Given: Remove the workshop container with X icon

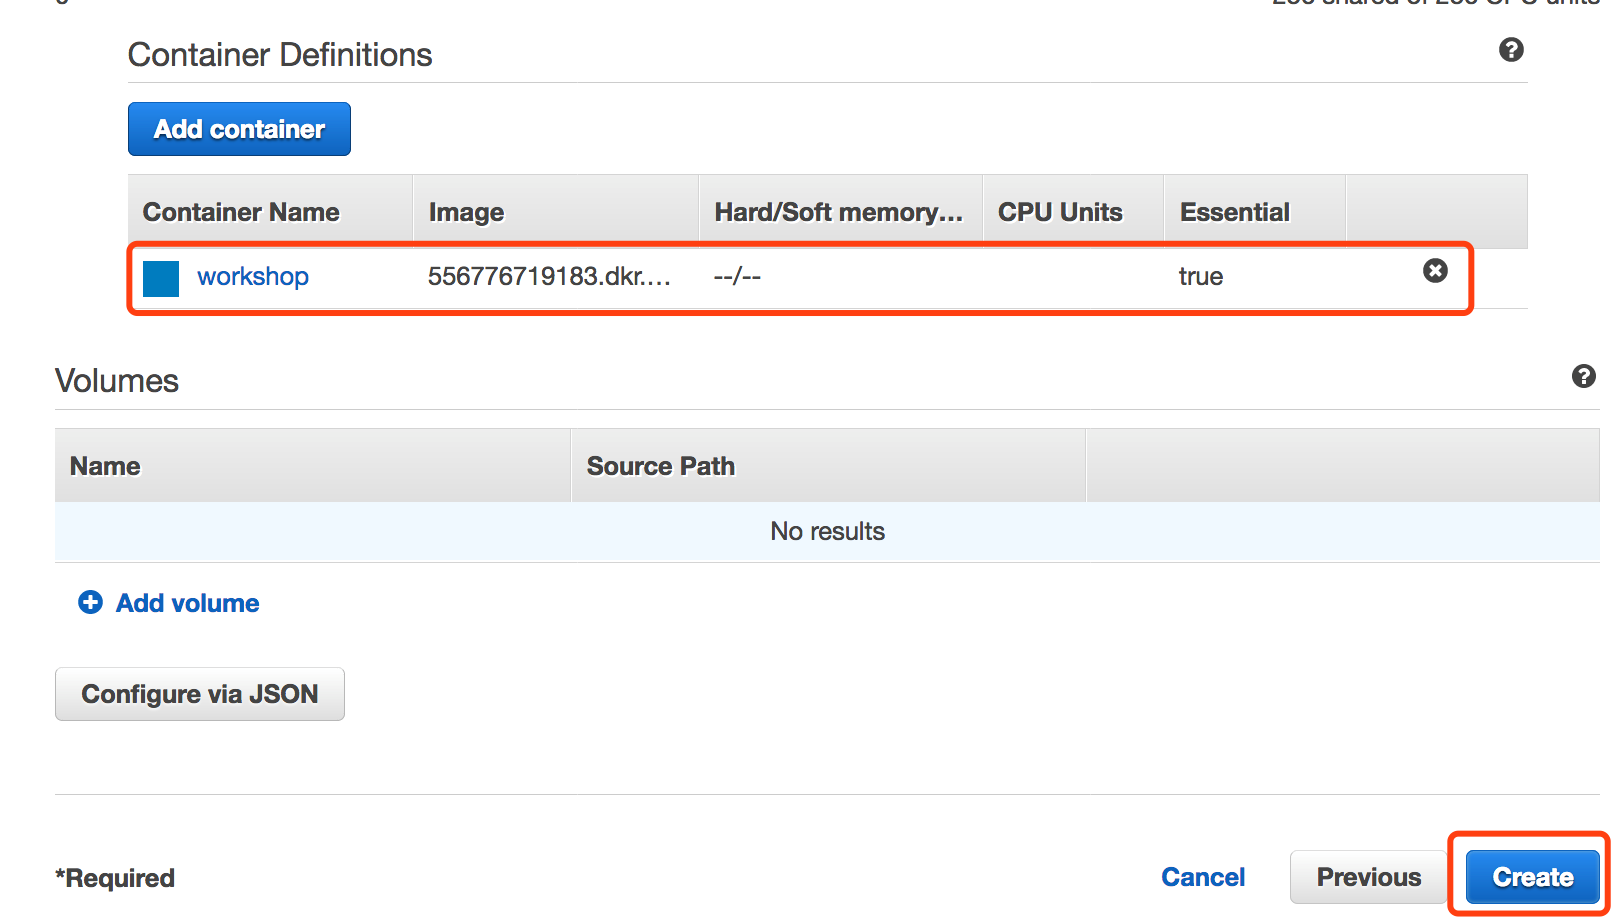Looking at the screenshot, I should click(x=1435, y=271).
